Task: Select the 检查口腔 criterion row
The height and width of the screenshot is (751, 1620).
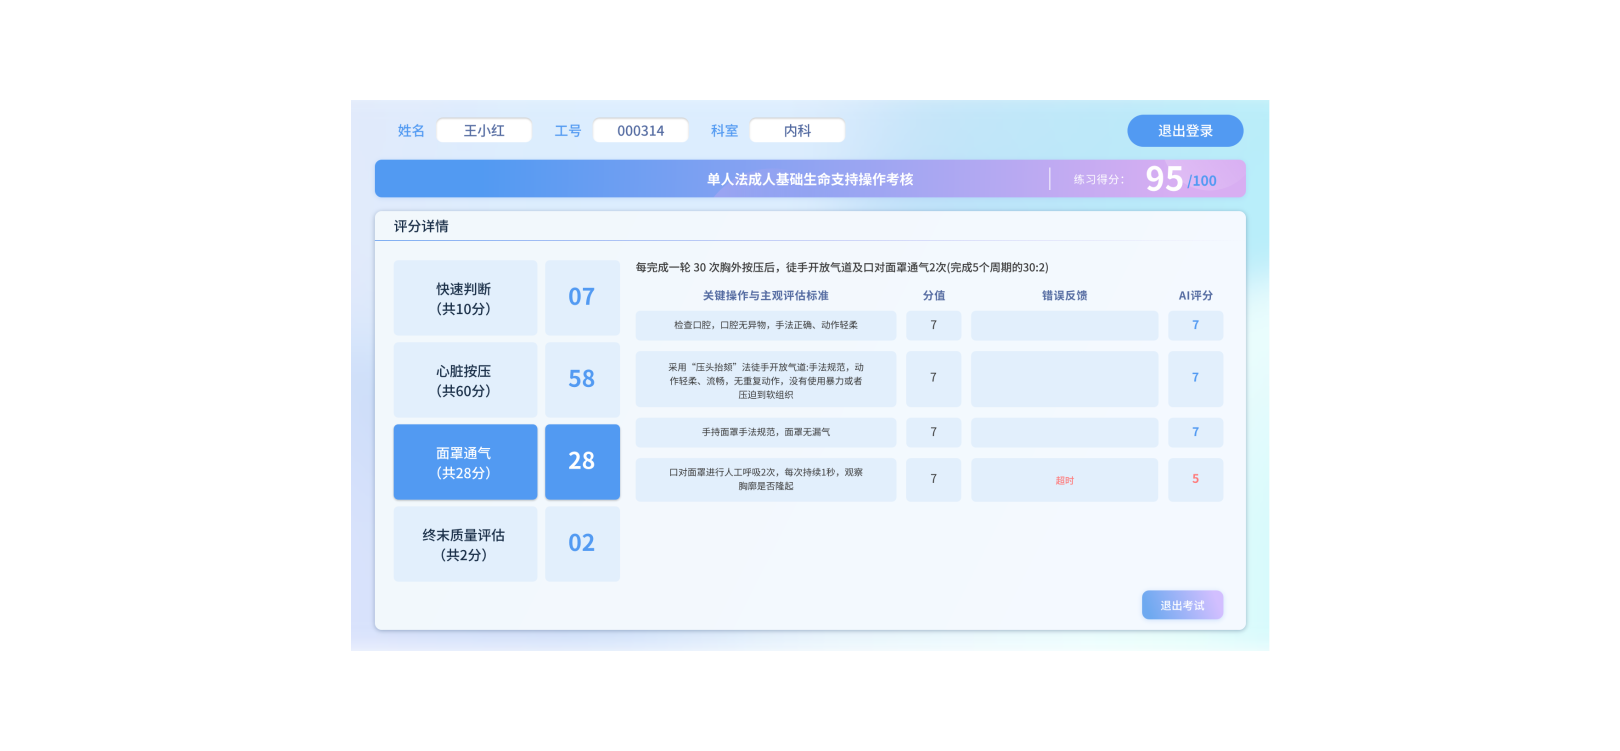Action: [765, 326]
